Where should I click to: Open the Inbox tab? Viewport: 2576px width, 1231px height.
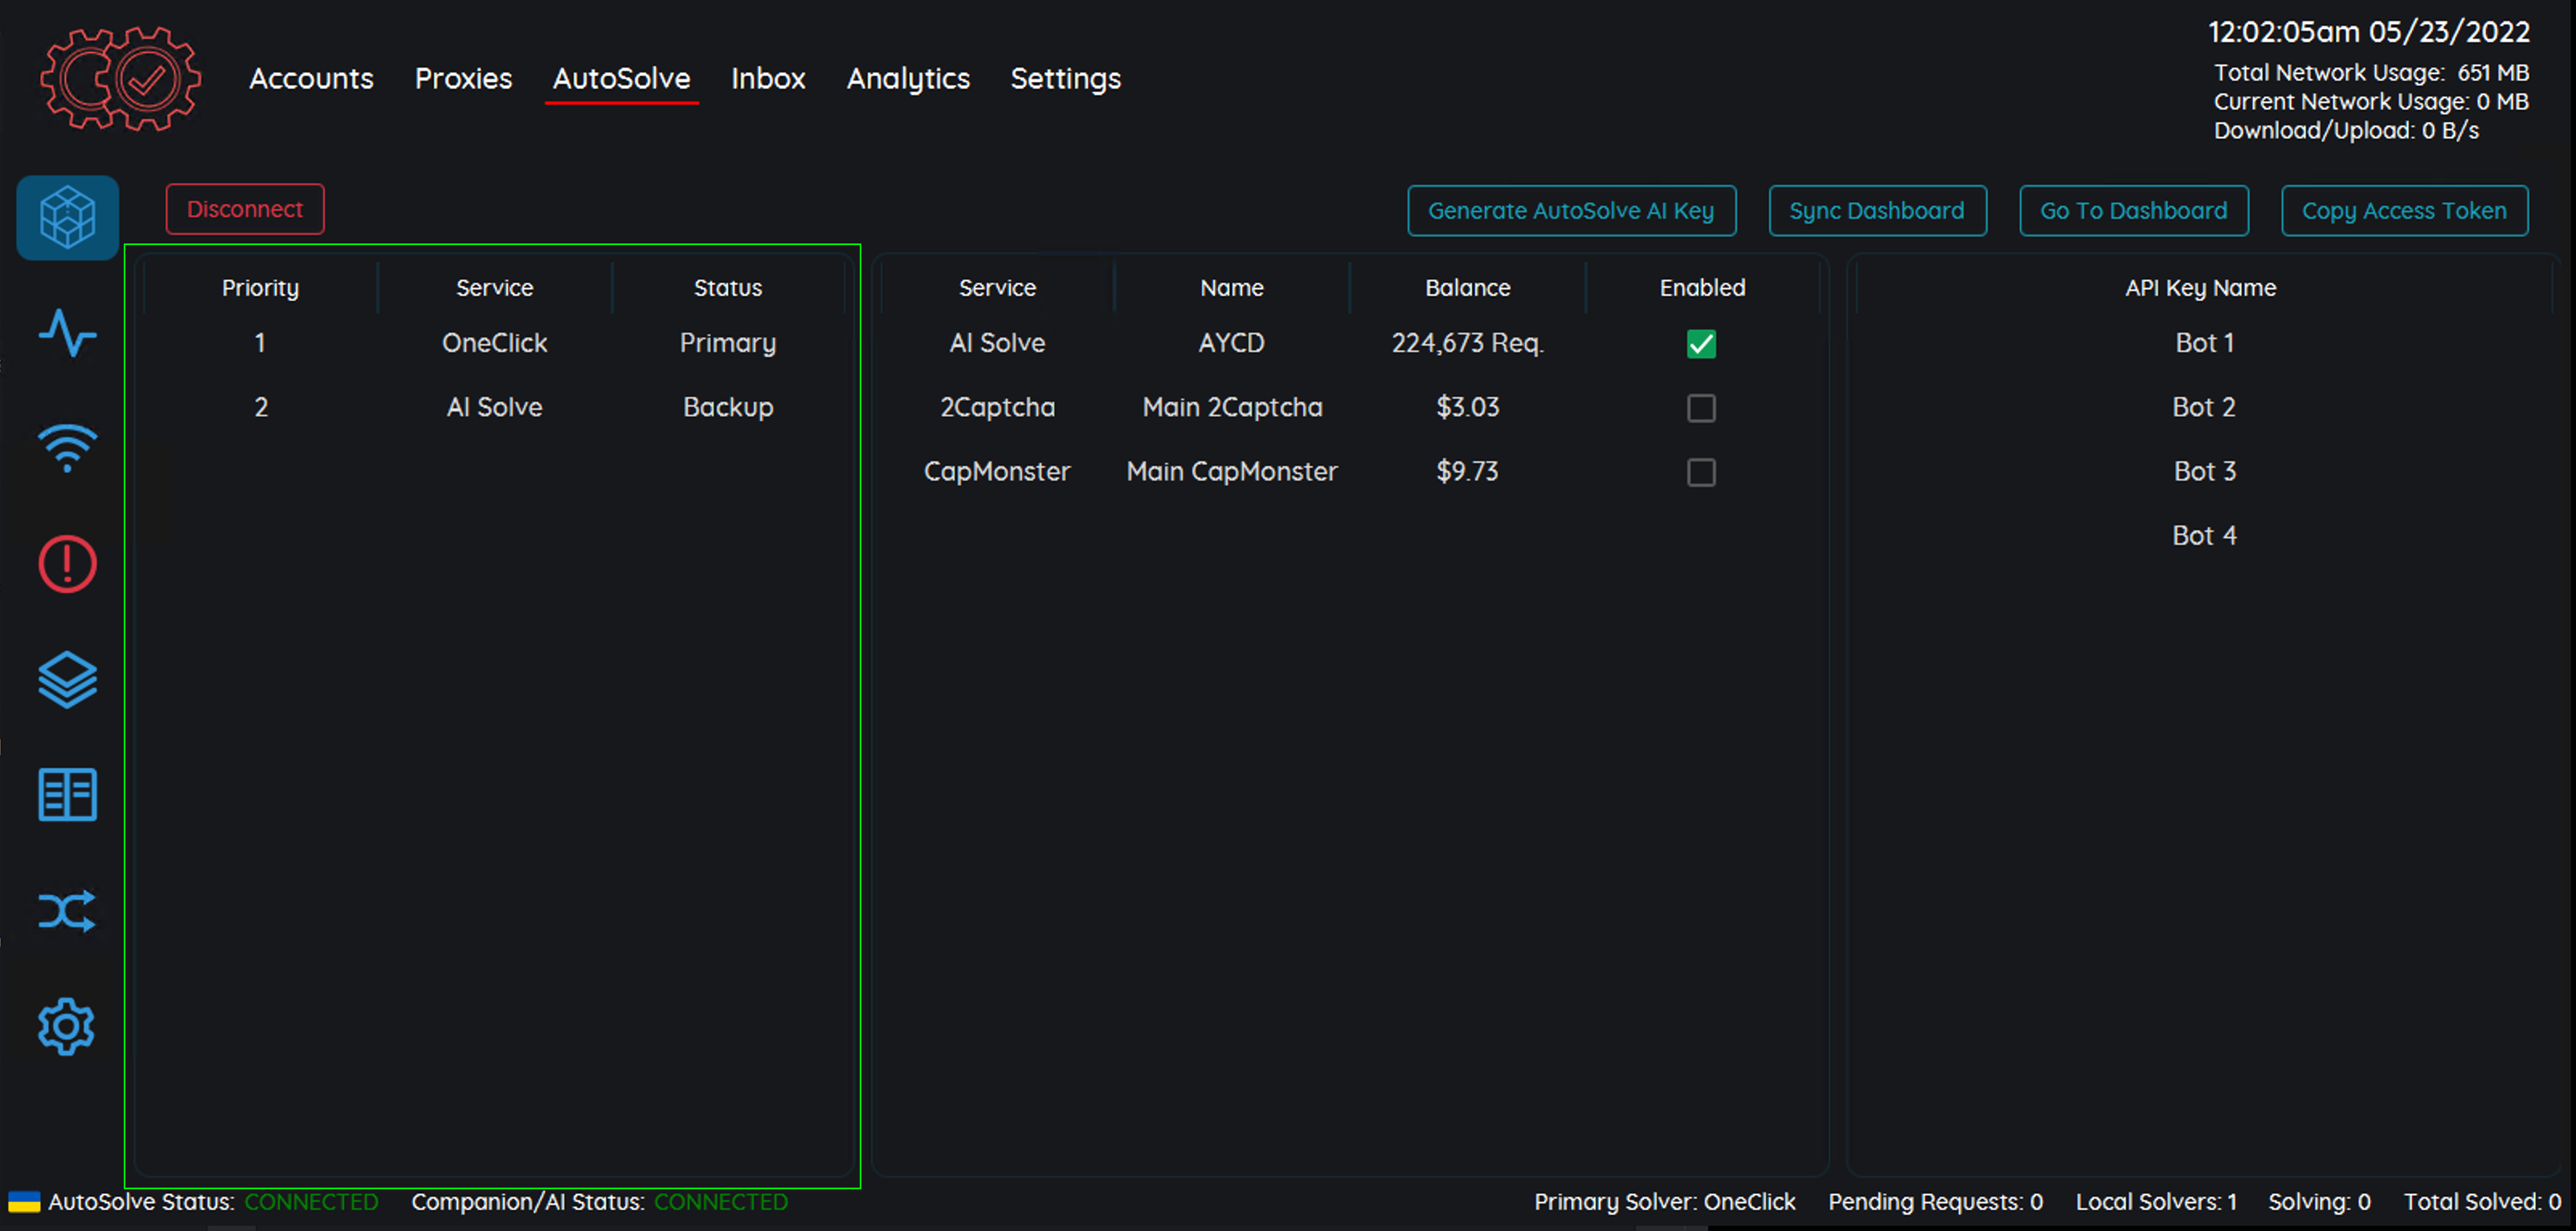[x=768, y=78]
